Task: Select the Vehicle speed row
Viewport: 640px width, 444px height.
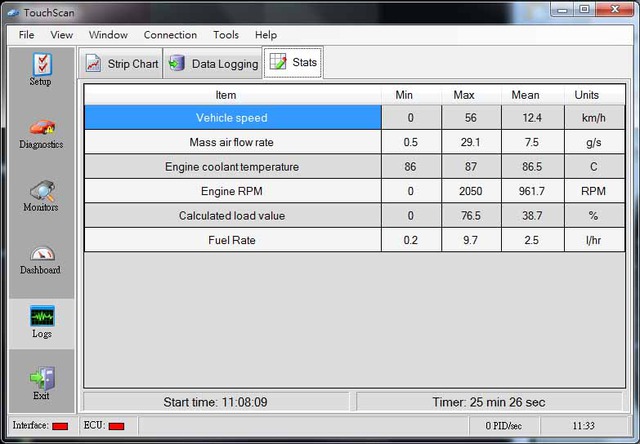Action: [x=232, y=118]
